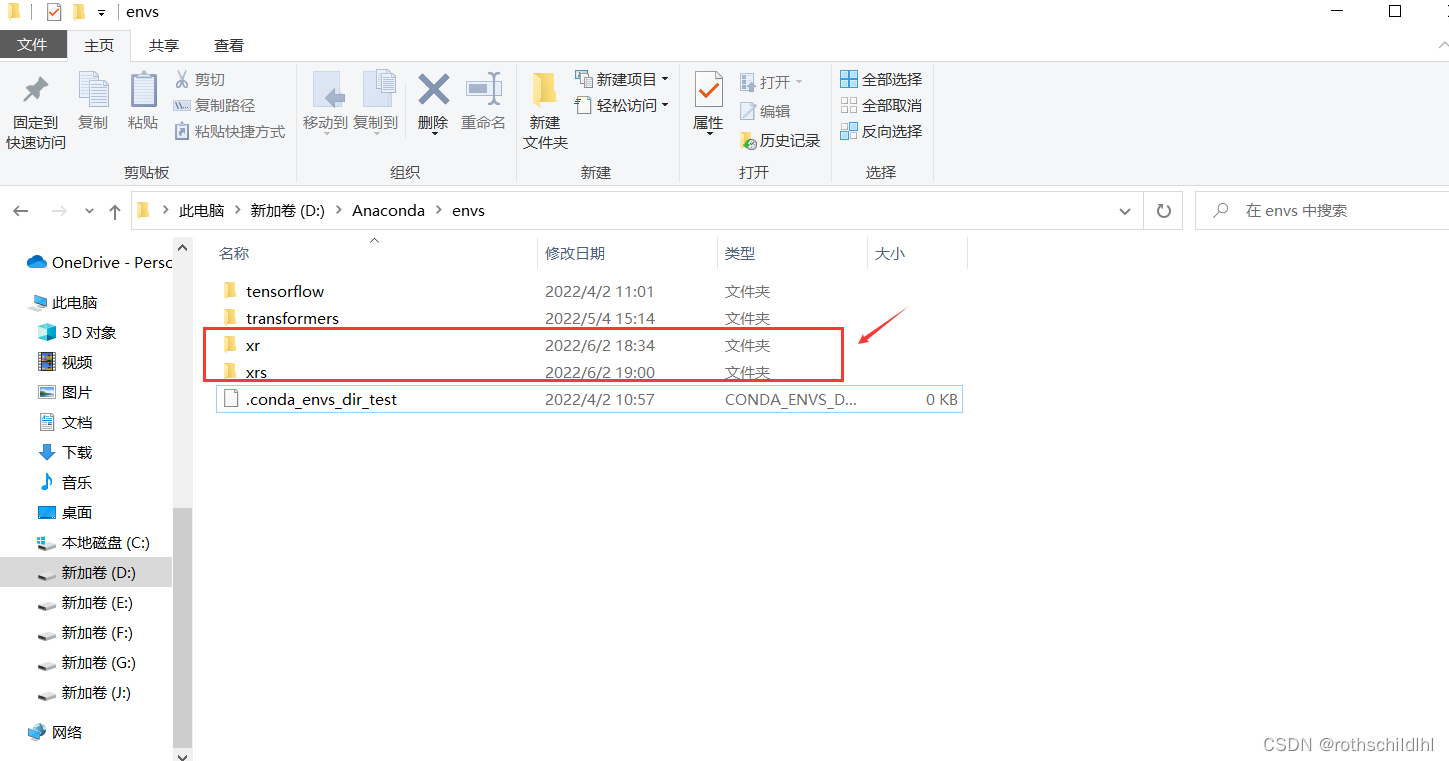Image resolution: width=1449 pixels, height=761 pixels.
Task: Pin folder to Quick access
Action: click(x=36, y=112)
